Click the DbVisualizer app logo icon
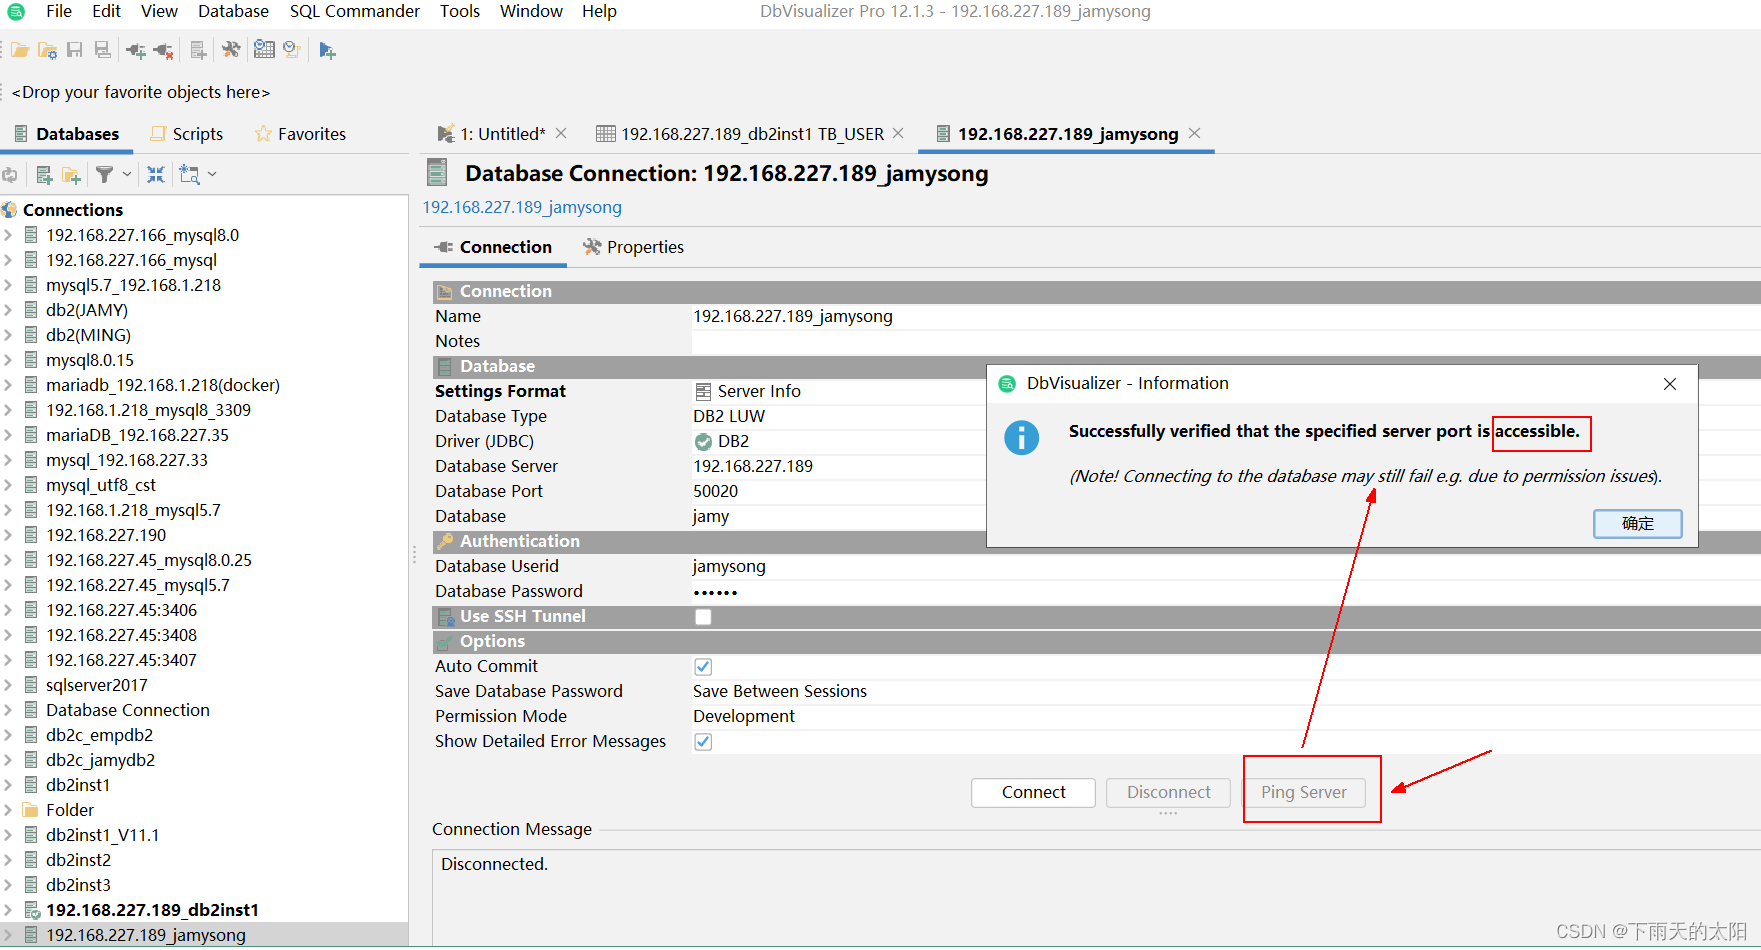Viewport: 1761px width, 950px height. click(x=16, y=12)
